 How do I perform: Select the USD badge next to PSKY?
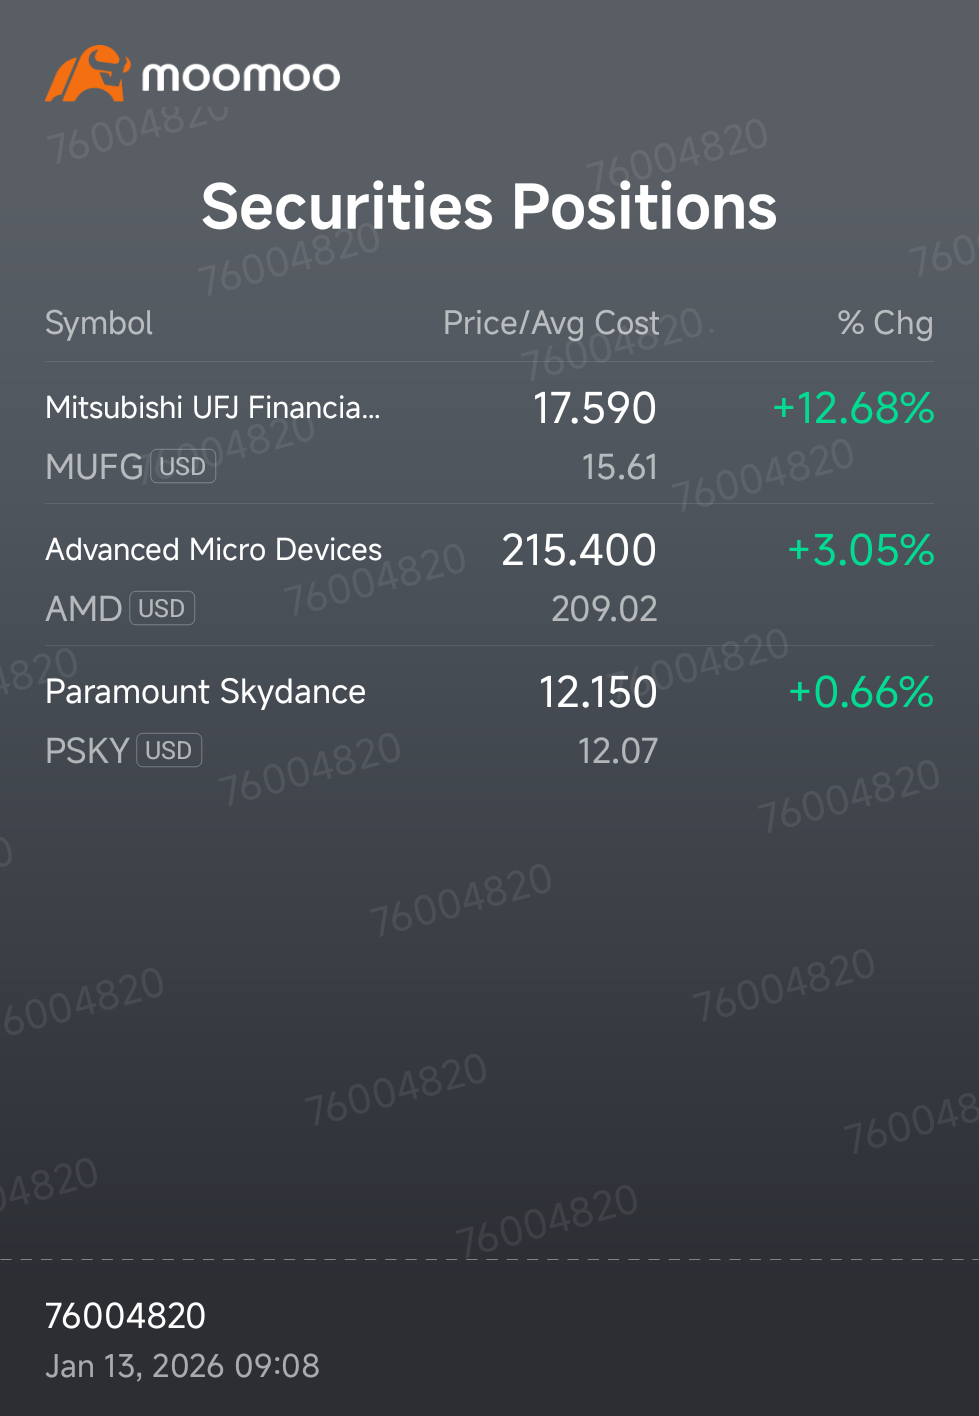[169, 750]
